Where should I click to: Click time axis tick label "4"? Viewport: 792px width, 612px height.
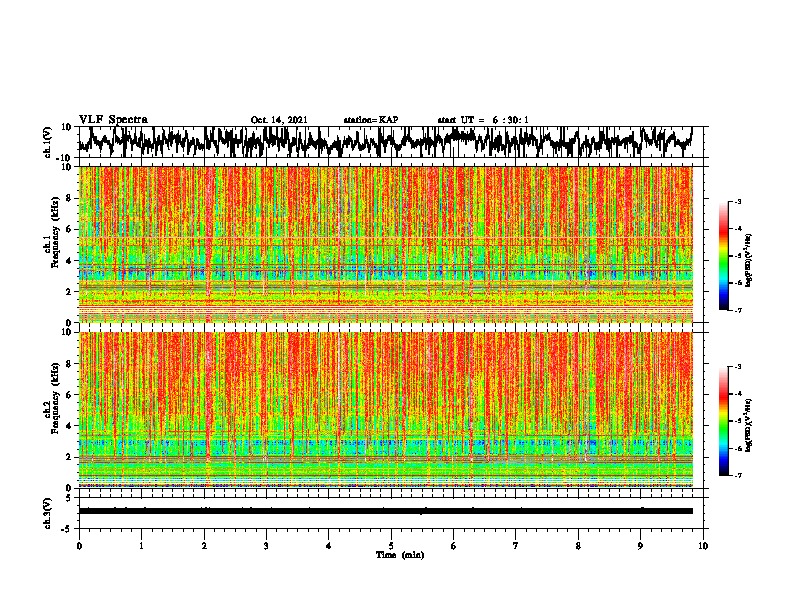[328, 546]
